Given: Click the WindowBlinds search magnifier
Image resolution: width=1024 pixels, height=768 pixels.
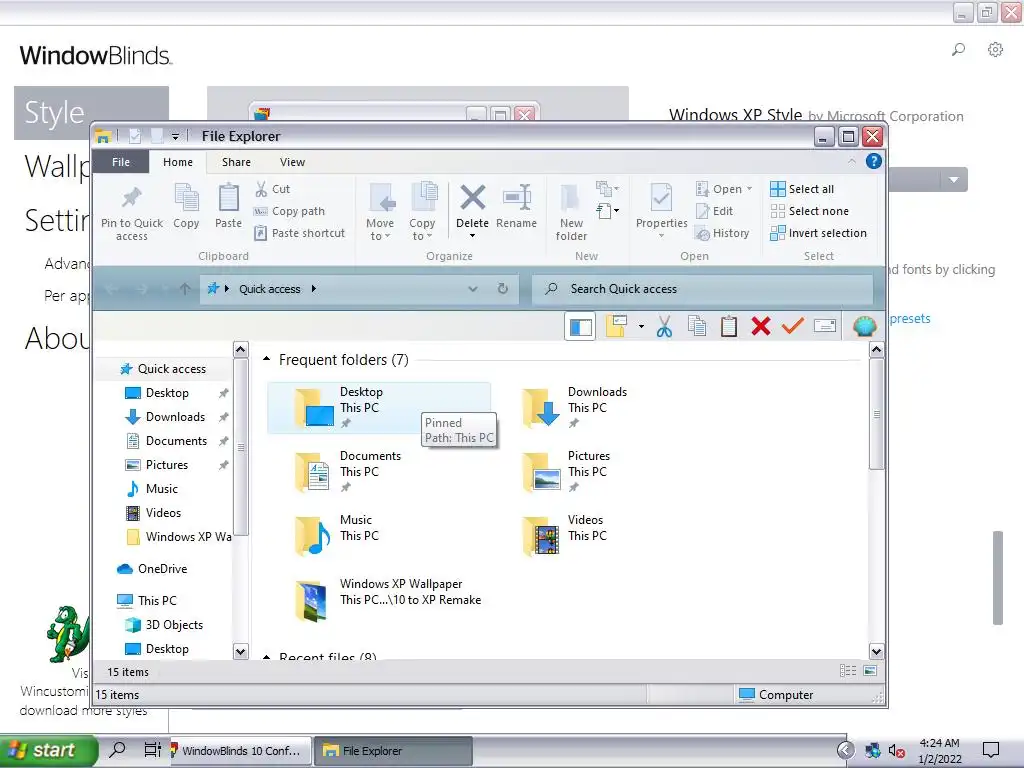Looking at the screenshot, I should [958, 50].
